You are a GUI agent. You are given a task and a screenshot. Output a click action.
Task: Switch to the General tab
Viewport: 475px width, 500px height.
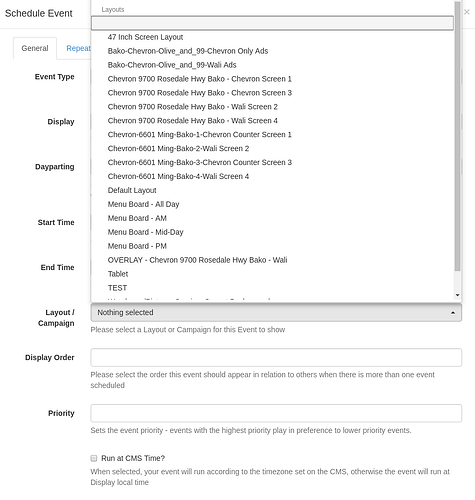[x=35, y=48]
